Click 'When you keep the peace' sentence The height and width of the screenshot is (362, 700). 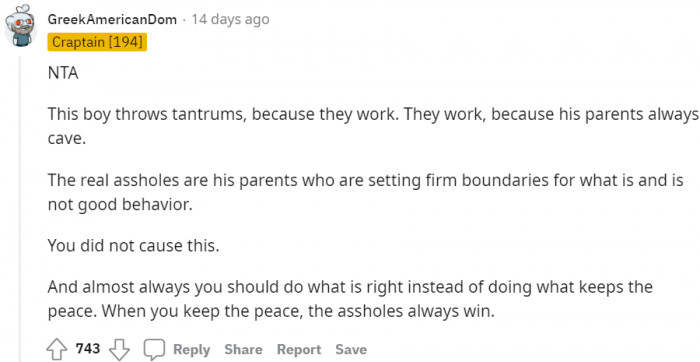[x=298, y=312]
